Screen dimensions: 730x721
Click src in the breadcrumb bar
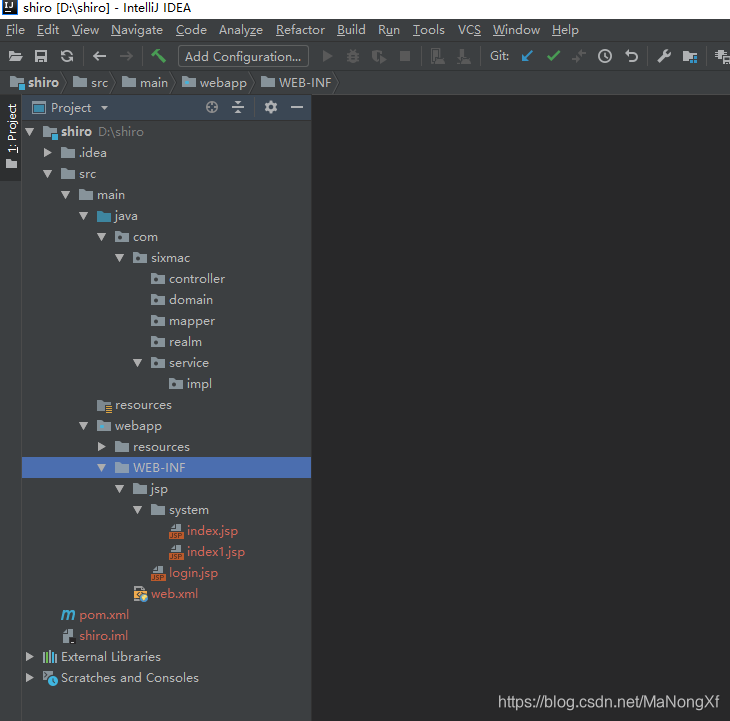tap(91, 83)
